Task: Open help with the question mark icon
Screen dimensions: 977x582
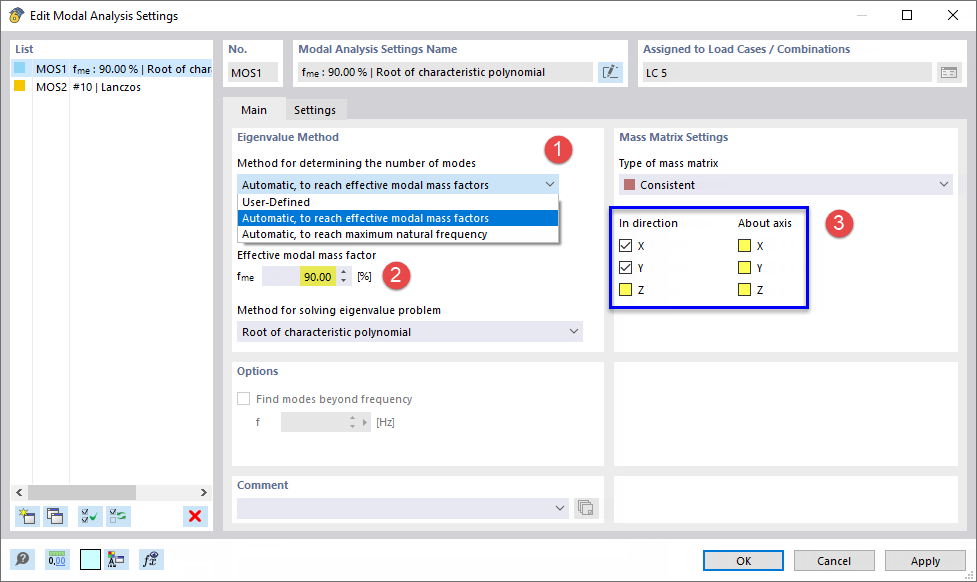Action: point(21,559)
